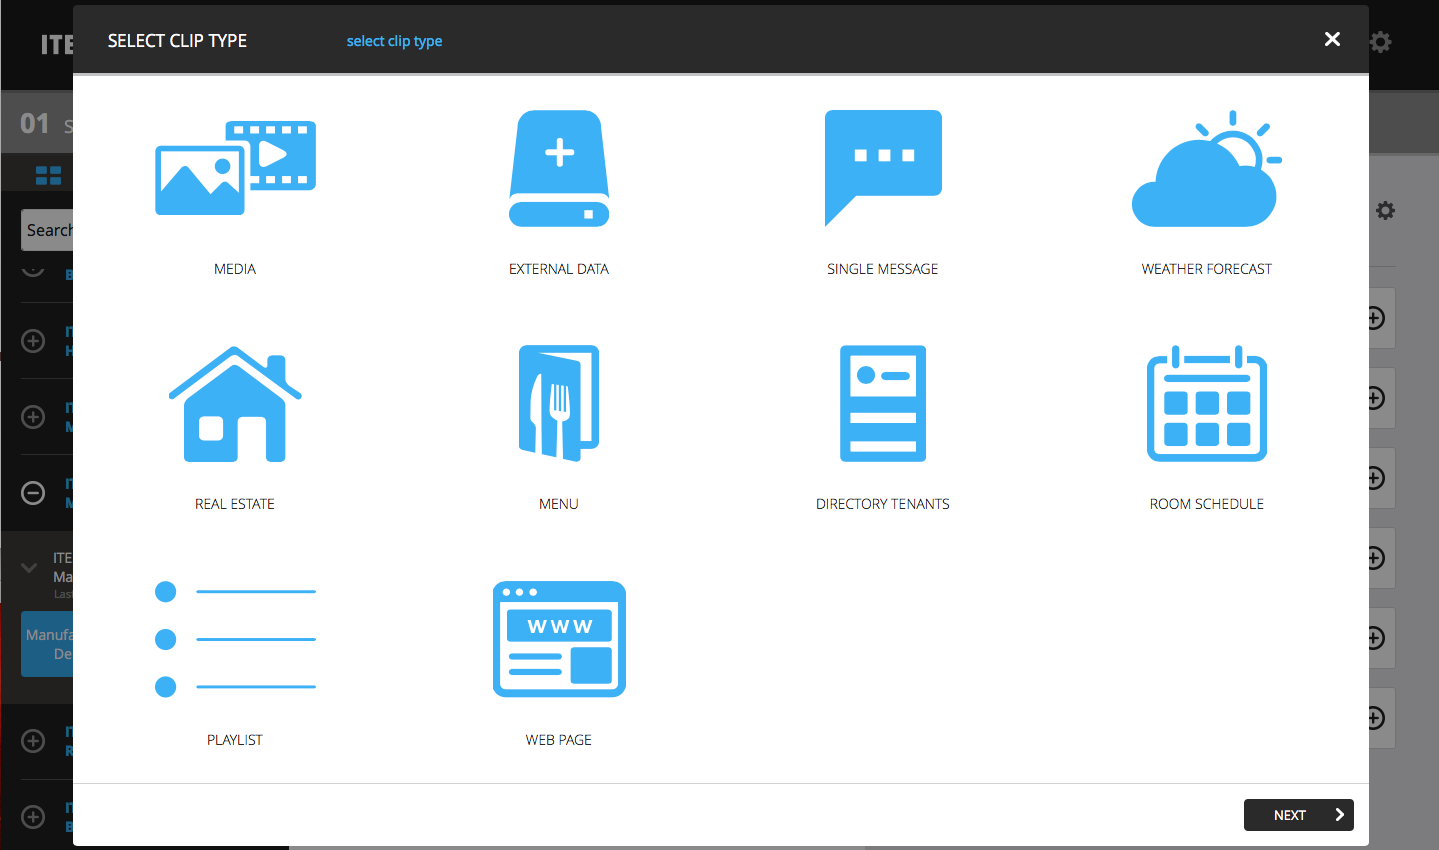Pick the Directory Tenants icon
The image size is (1439, 850).
(x=883, y=404)
